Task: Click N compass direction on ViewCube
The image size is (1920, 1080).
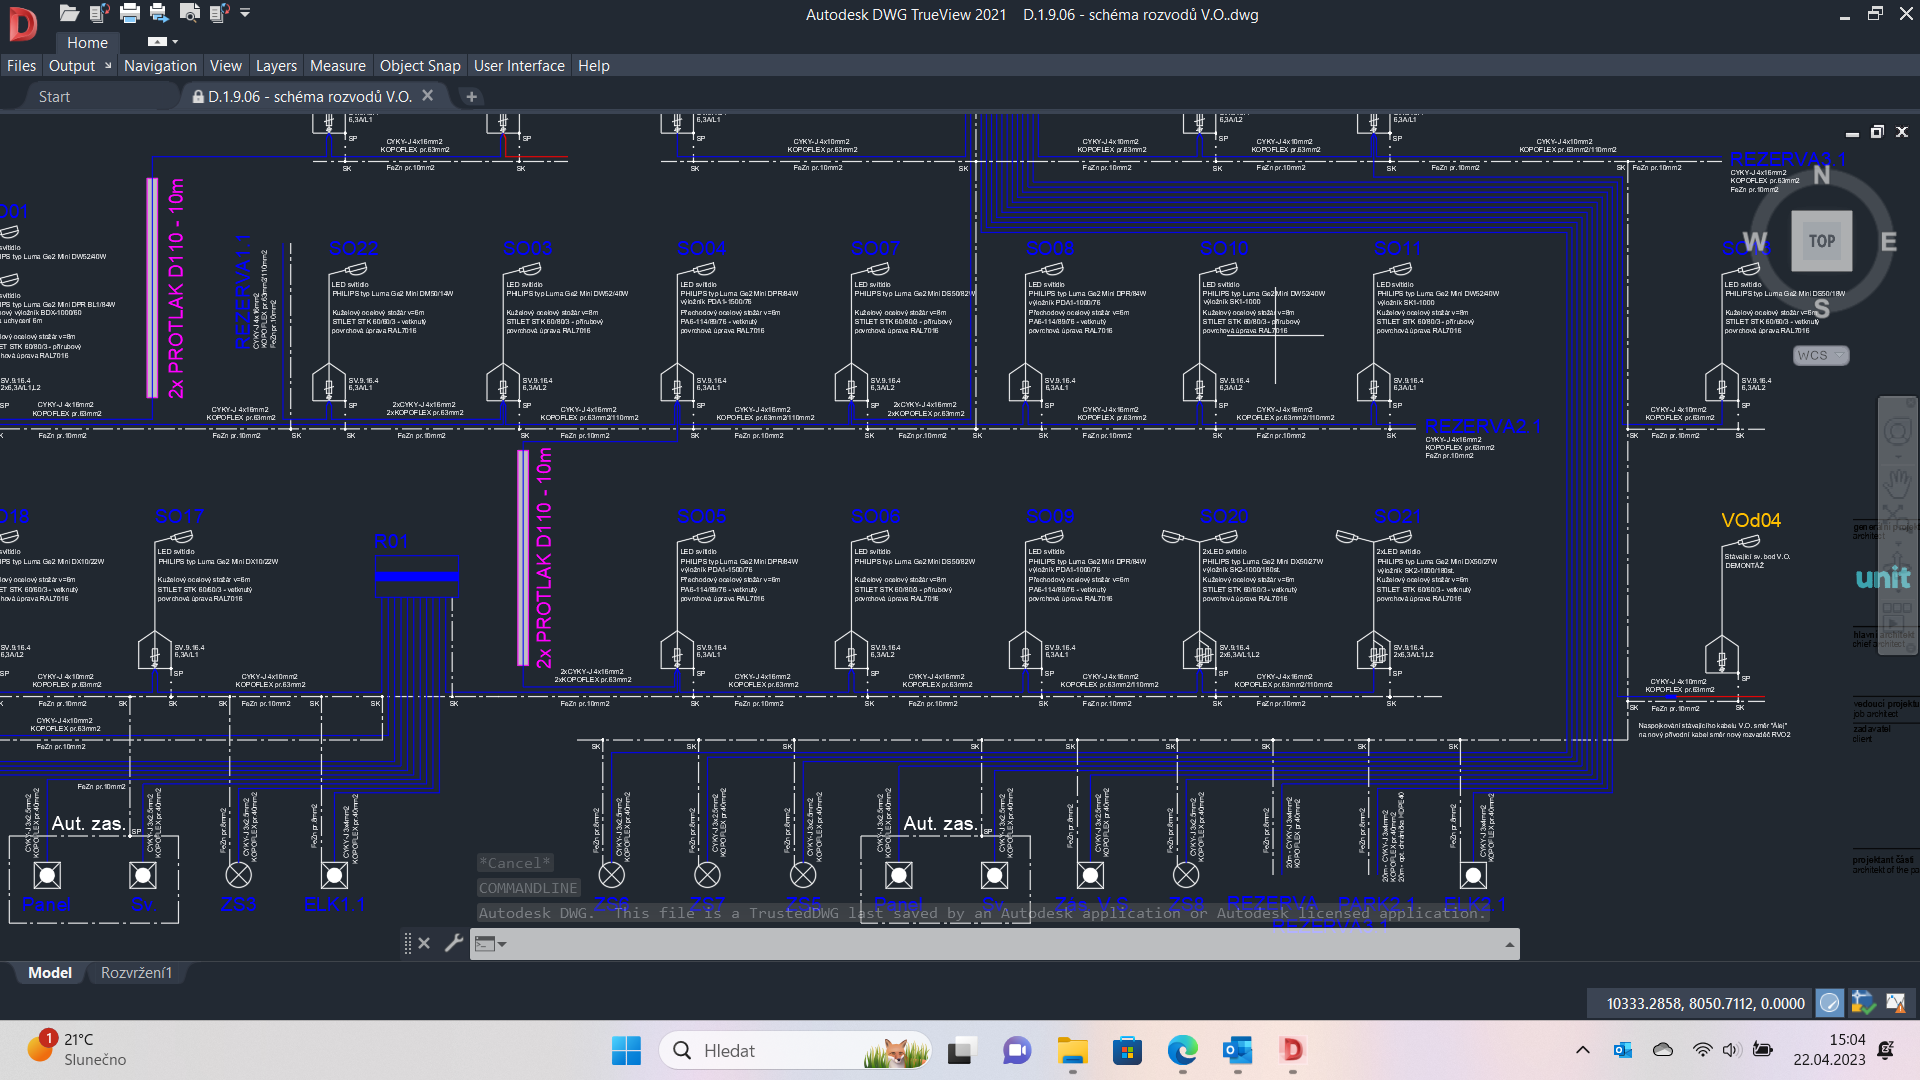Action: point(1821,176)
